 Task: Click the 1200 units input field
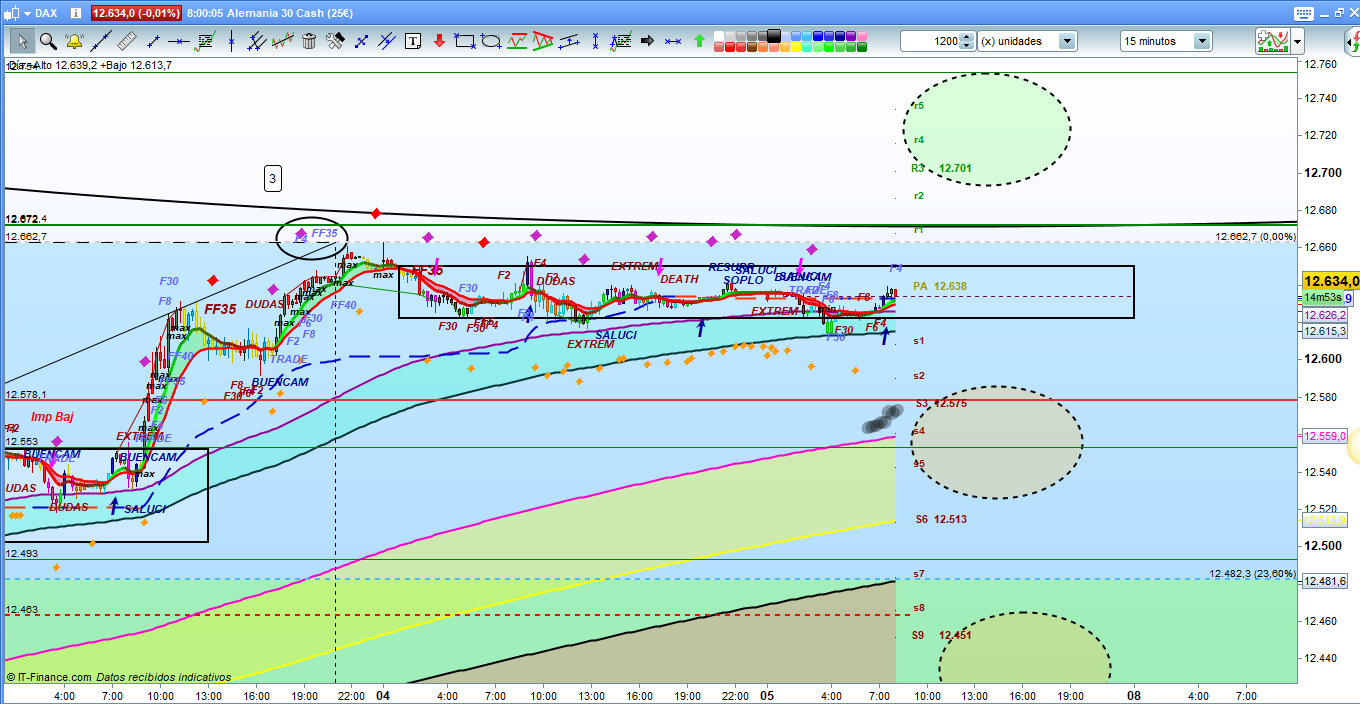pos(930,41)
